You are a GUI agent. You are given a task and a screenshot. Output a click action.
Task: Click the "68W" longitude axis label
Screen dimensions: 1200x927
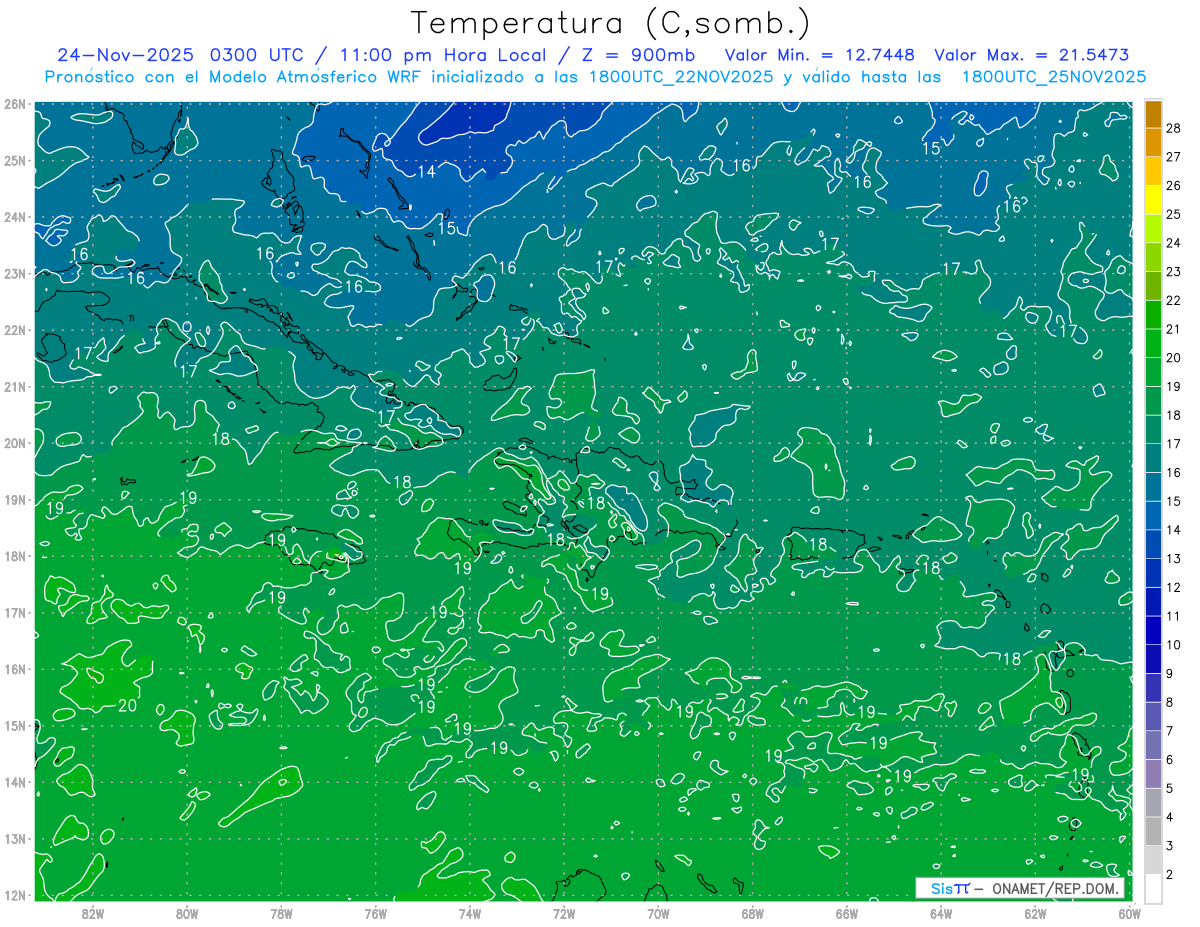click(x=752, y=913)
